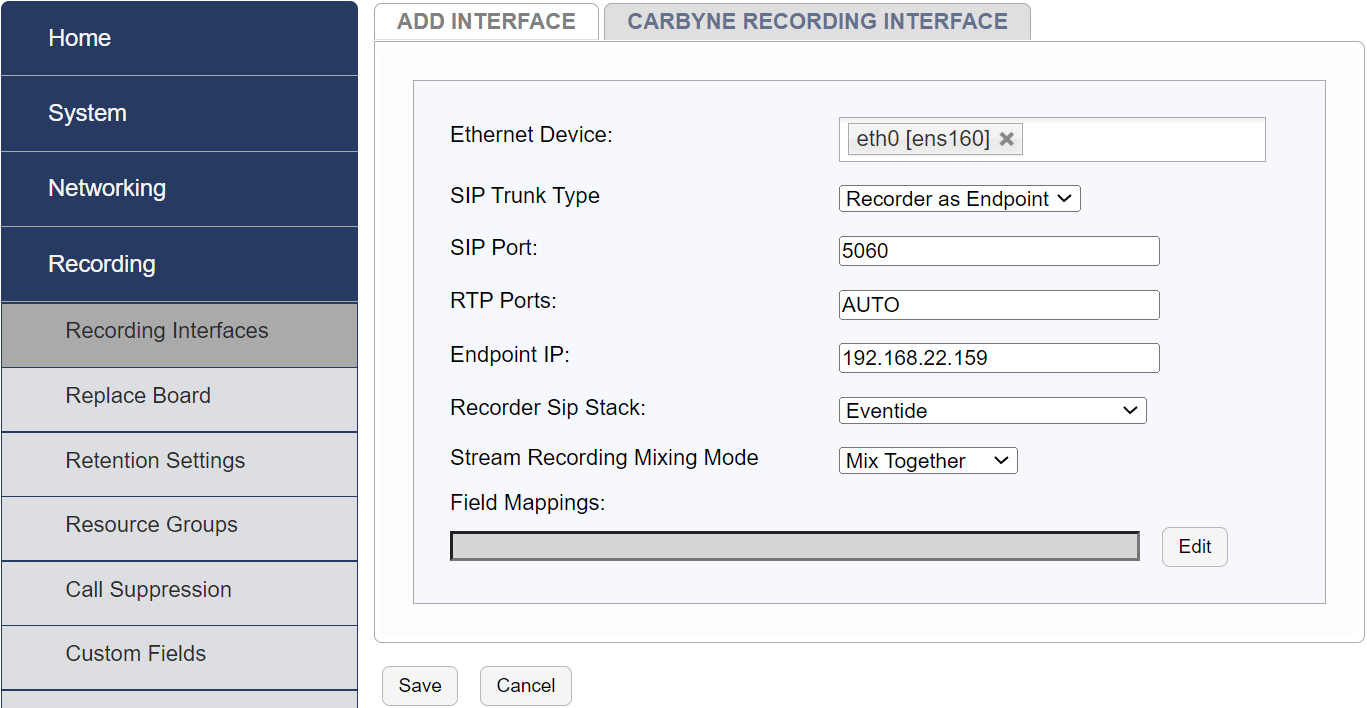Click the grayed Field Mappings text box
This screenshot has height=708, width=1367.
pyautogui.click(x=794, y=546)
